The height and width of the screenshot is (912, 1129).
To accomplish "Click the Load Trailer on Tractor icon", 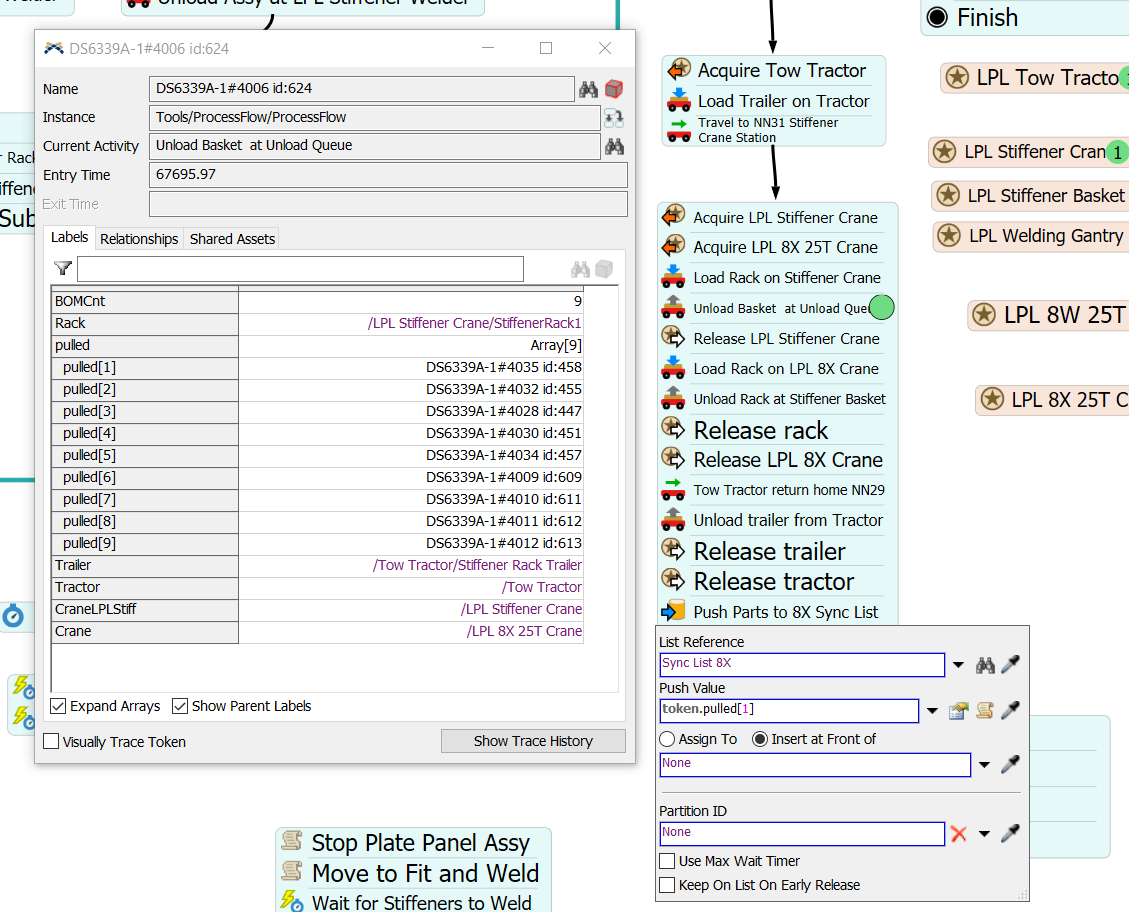I will click(x=678, y=100).
